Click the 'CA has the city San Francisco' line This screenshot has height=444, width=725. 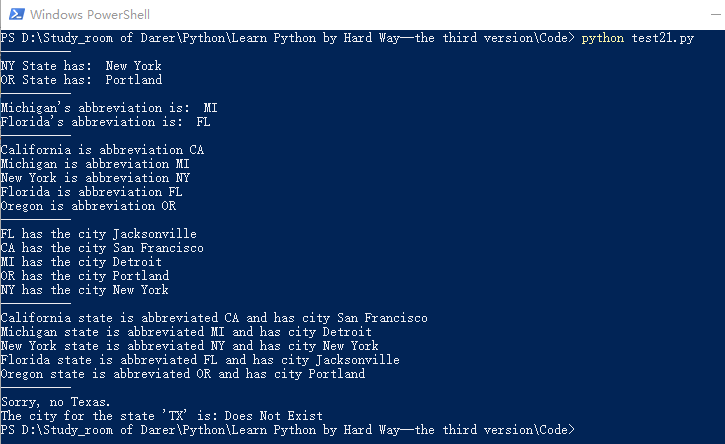coord(102,248)
